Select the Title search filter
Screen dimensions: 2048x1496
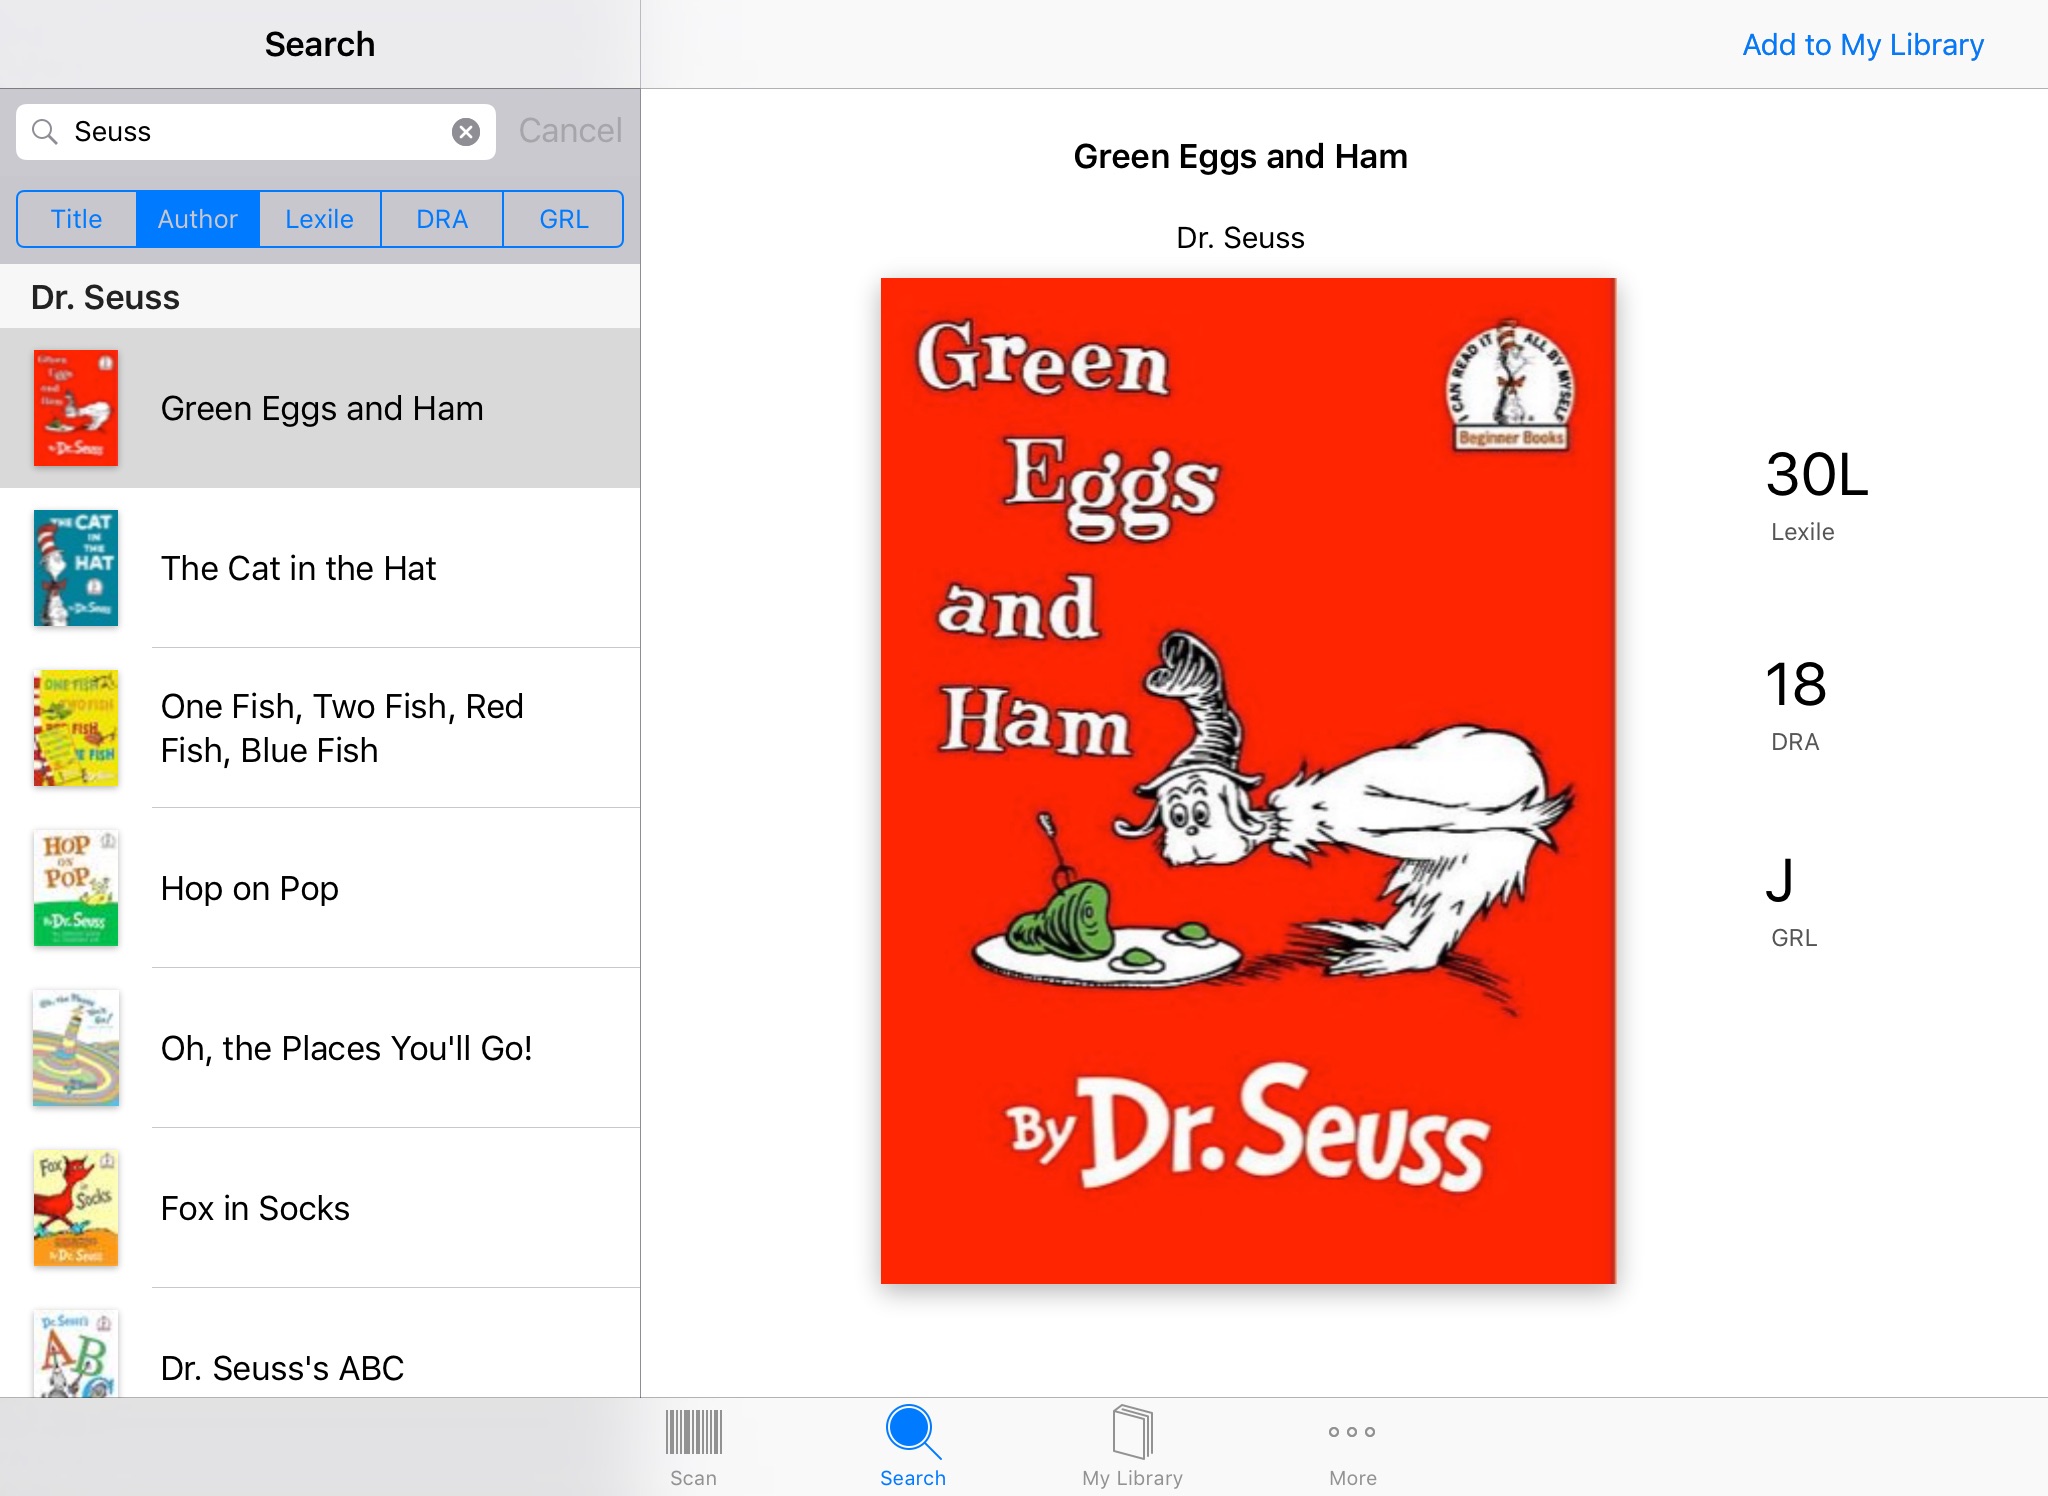[x=77, y=219]
